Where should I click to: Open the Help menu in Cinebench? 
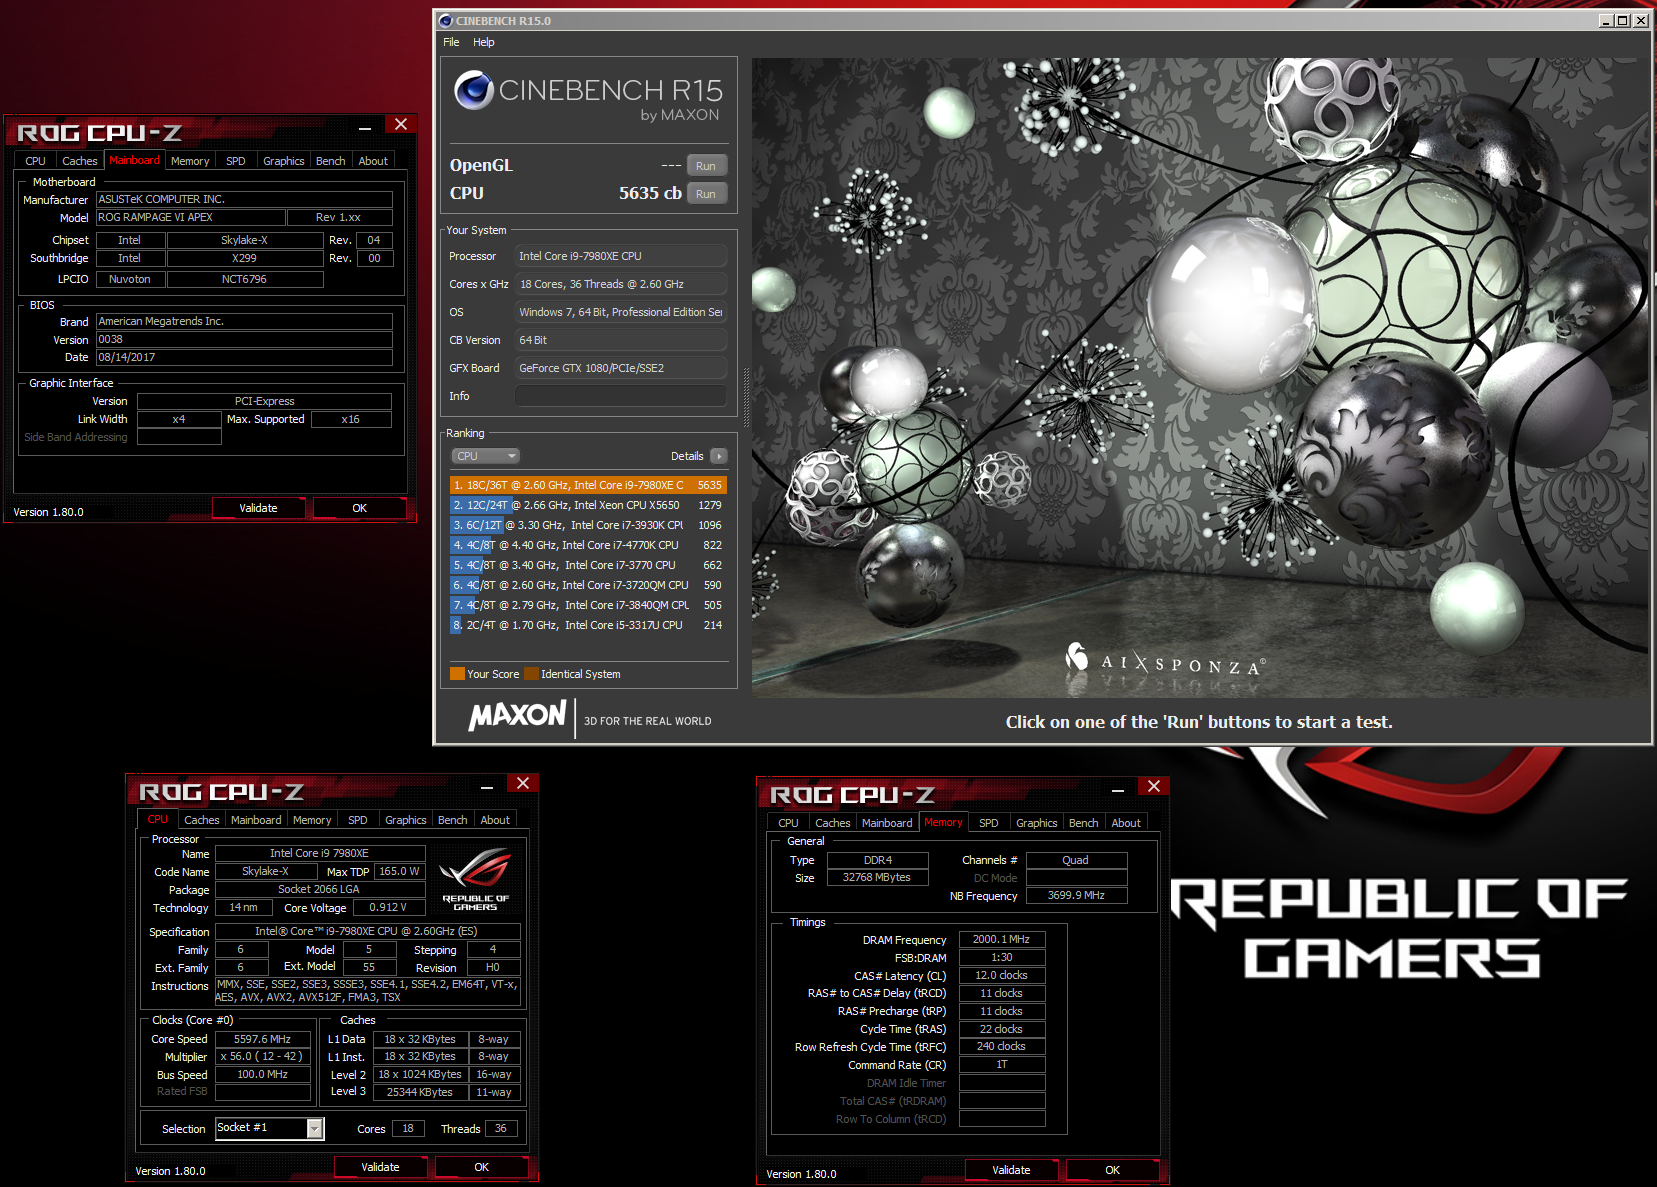[x=484, y=42]
